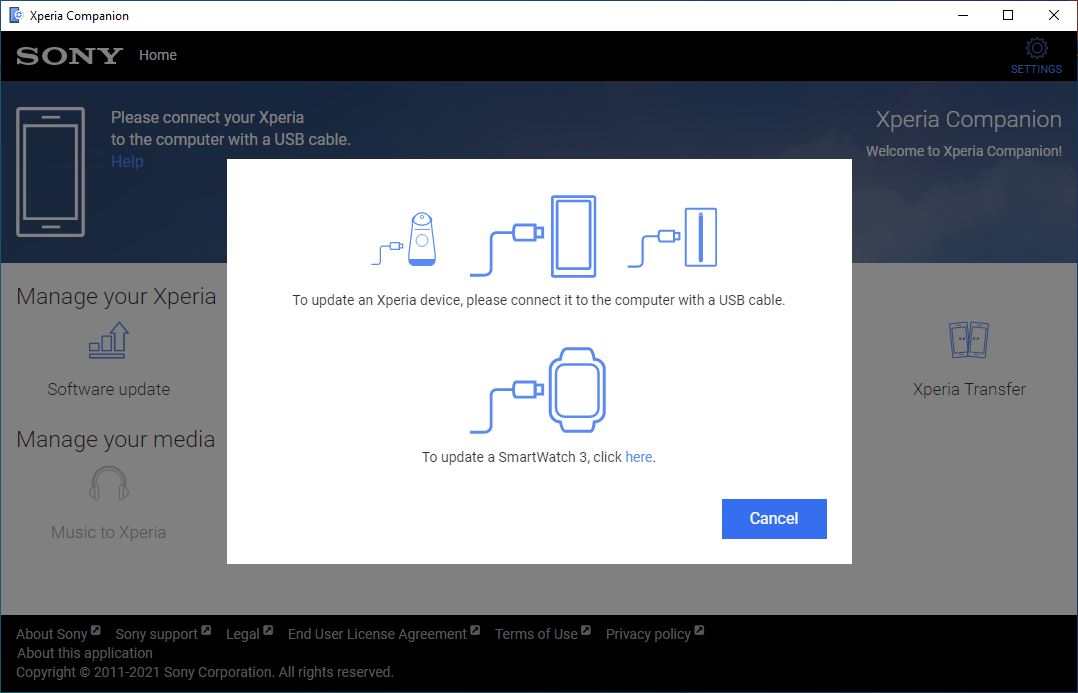Image resolution: width=1078 pixels, height=693 pixels.
Task: Click the Xperia Companion title bar app icon
Action: pos(15,15)
